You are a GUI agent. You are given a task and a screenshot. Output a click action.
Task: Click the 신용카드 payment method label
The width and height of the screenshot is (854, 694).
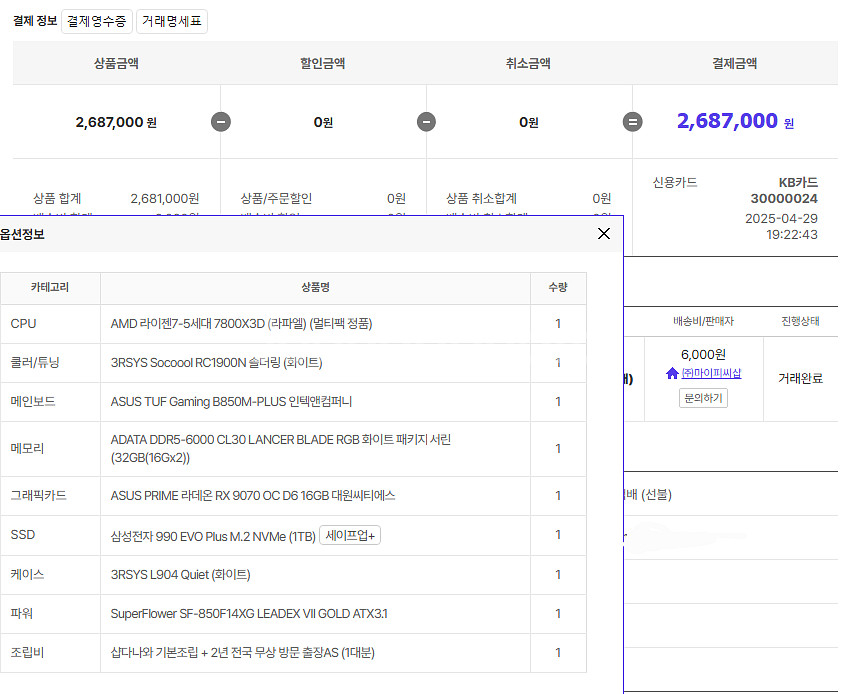pyautogui.click(x=675, y=182)
